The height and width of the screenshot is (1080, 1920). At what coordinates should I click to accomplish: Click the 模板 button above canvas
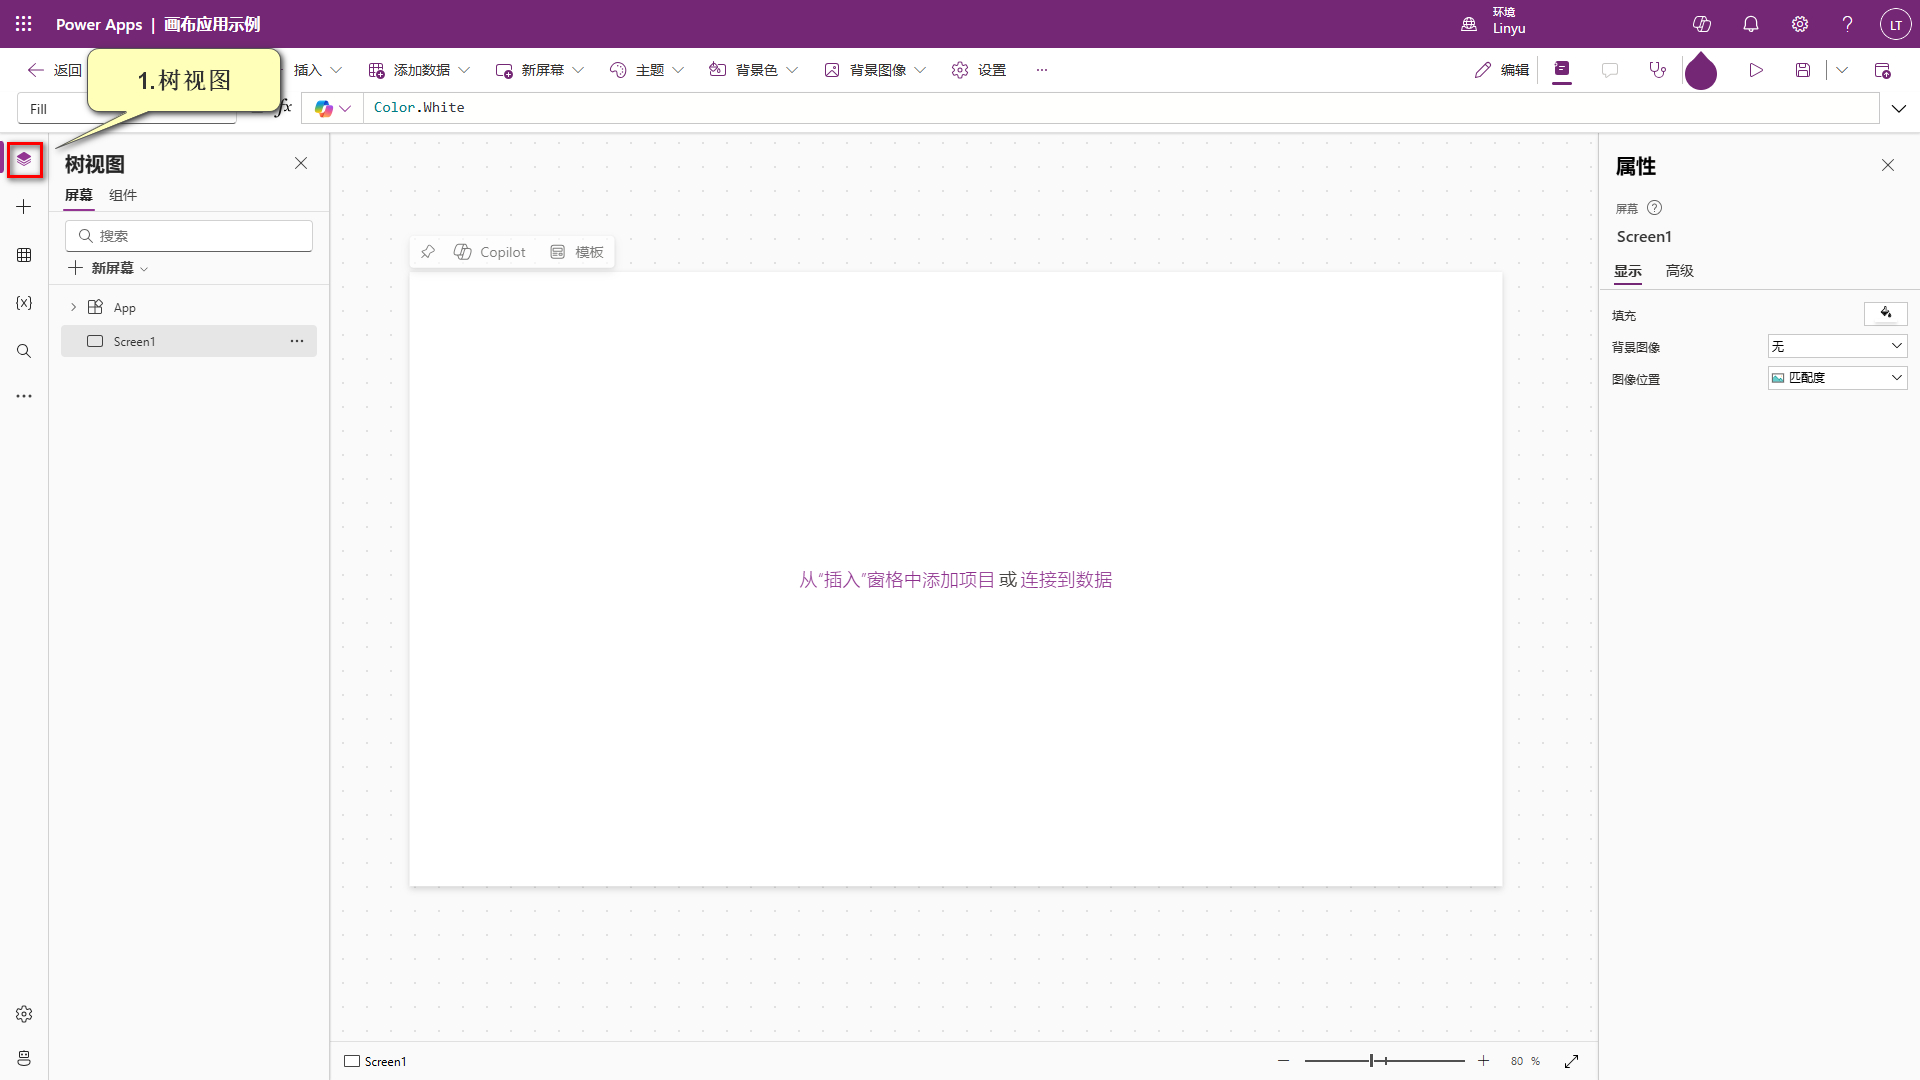[x=577, y=252]
